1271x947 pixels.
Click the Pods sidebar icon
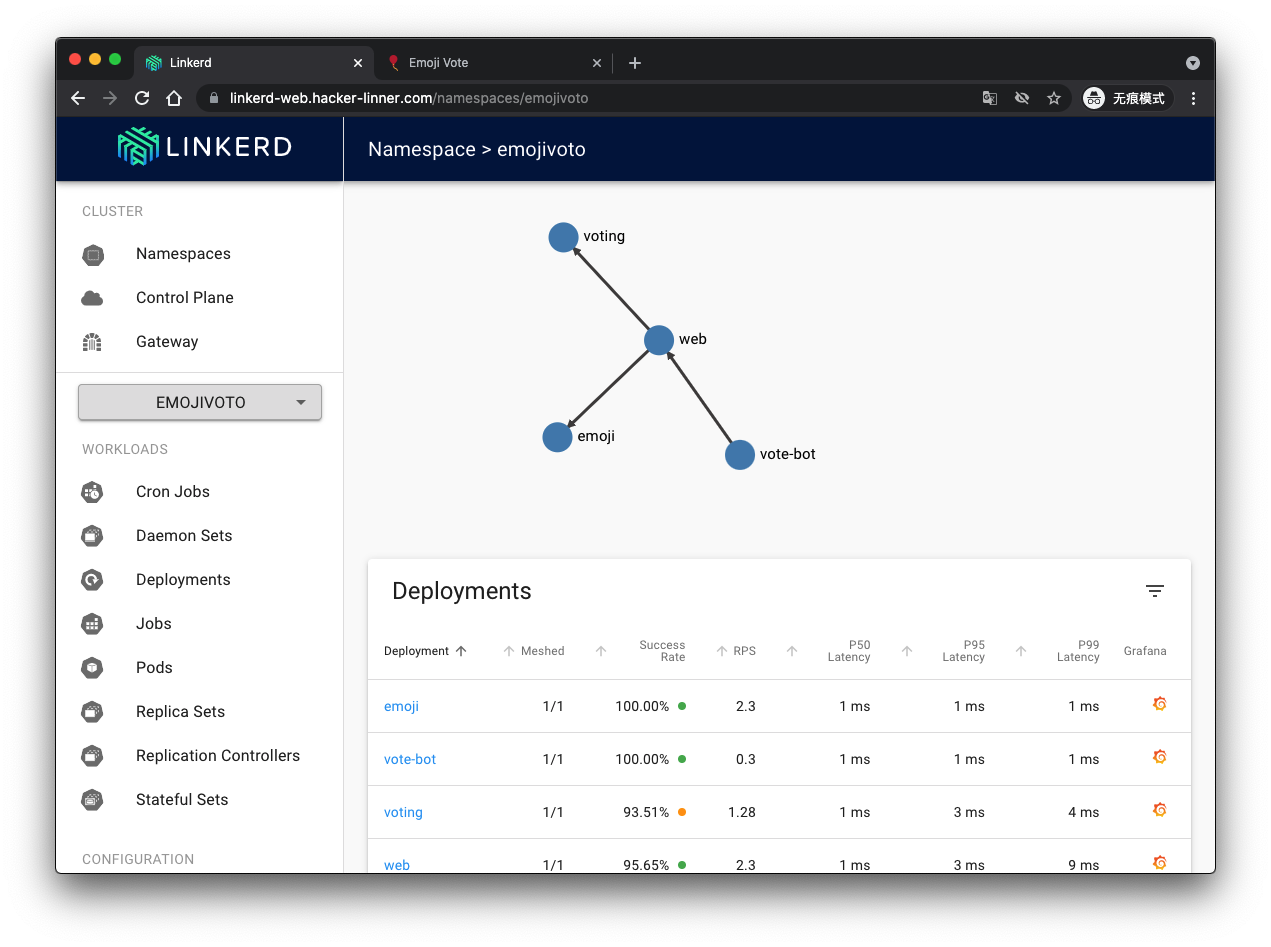tap(92, 668)
